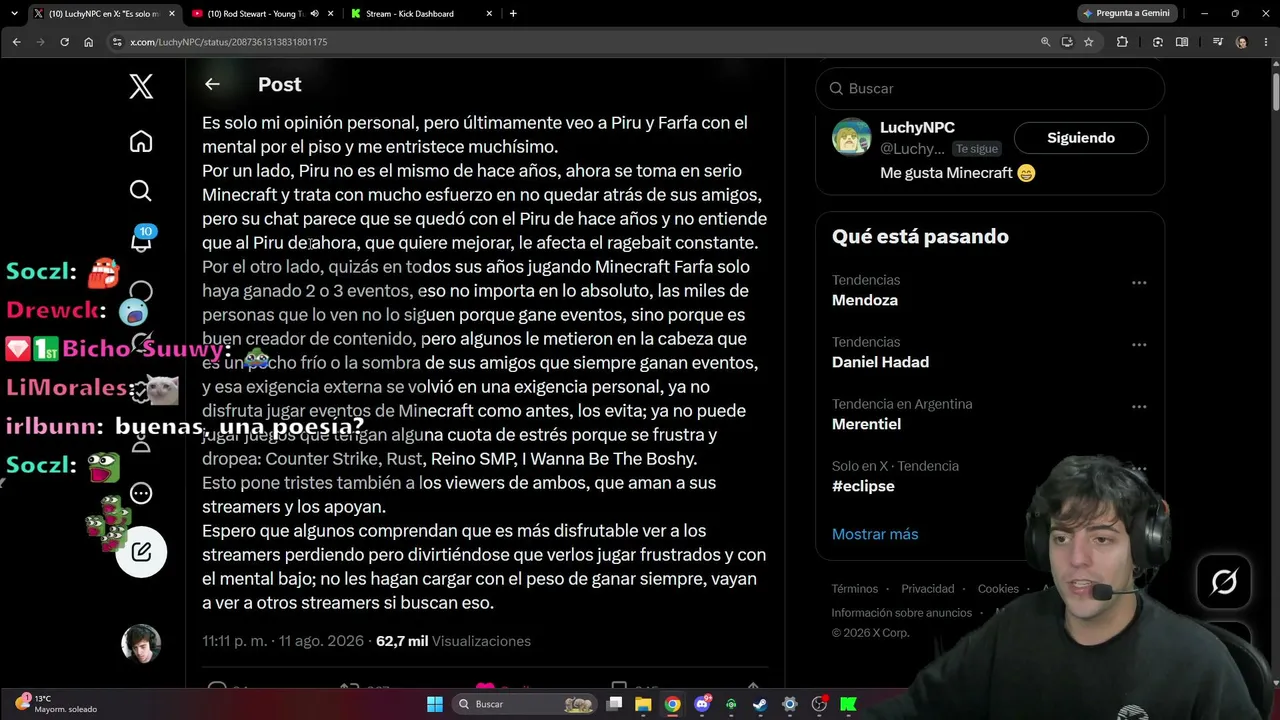
Task: Go to the X Home feed icon
Action: click(141, 141)
